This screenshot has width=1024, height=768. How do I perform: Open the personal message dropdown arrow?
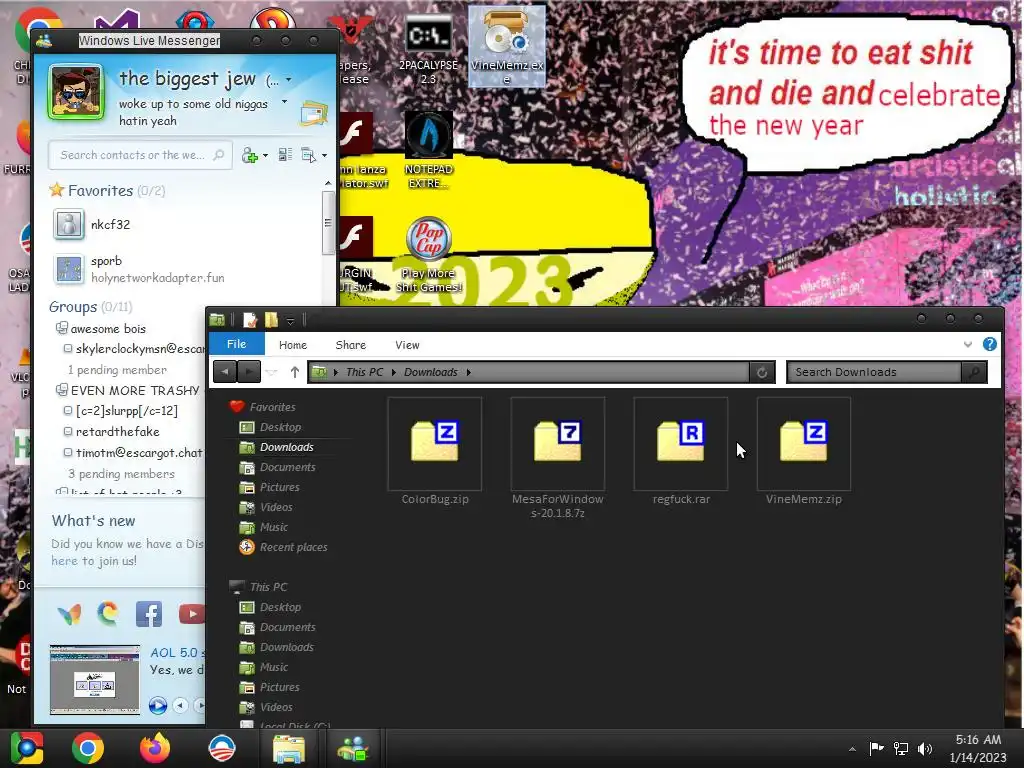point(284,102)
